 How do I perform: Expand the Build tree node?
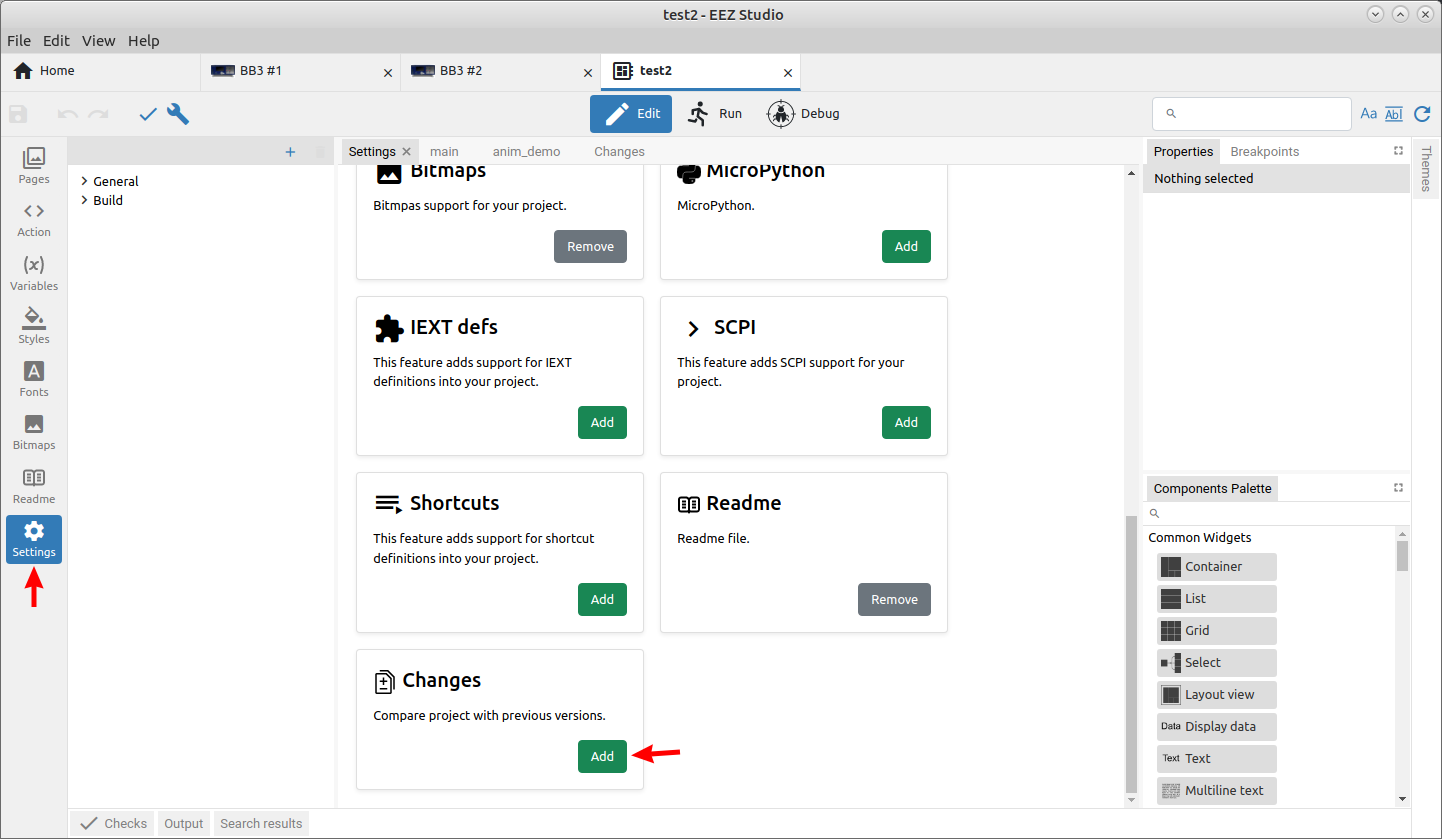coord(84,200)
